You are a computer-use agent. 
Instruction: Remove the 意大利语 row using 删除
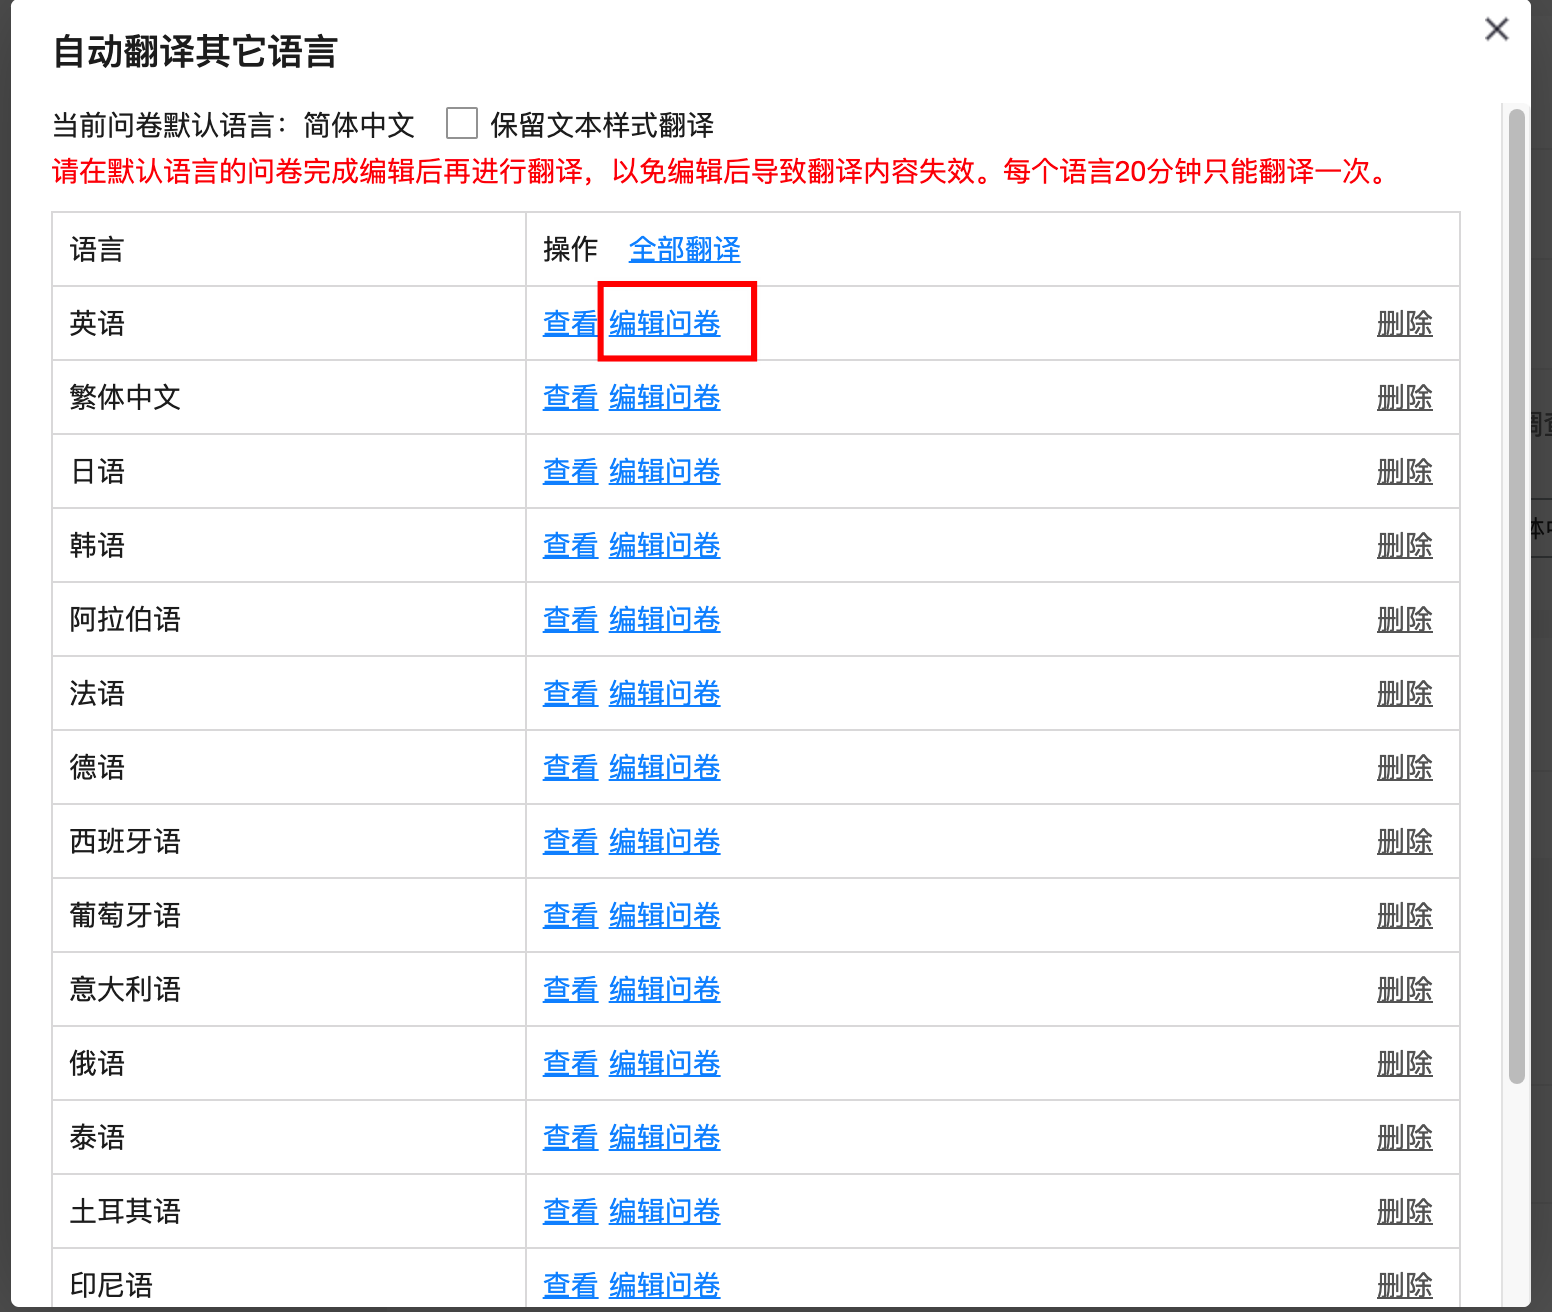pos(1405,989)
